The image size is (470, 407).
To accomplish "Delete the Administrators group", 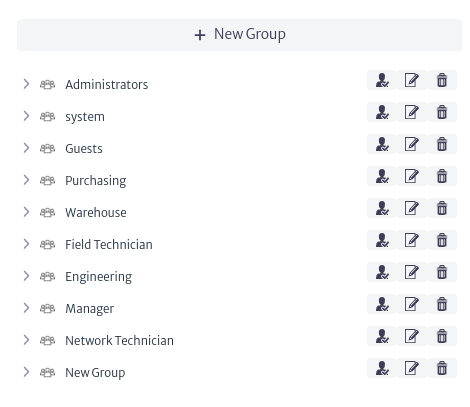I will pyautogui.click(x=442, y=80).
